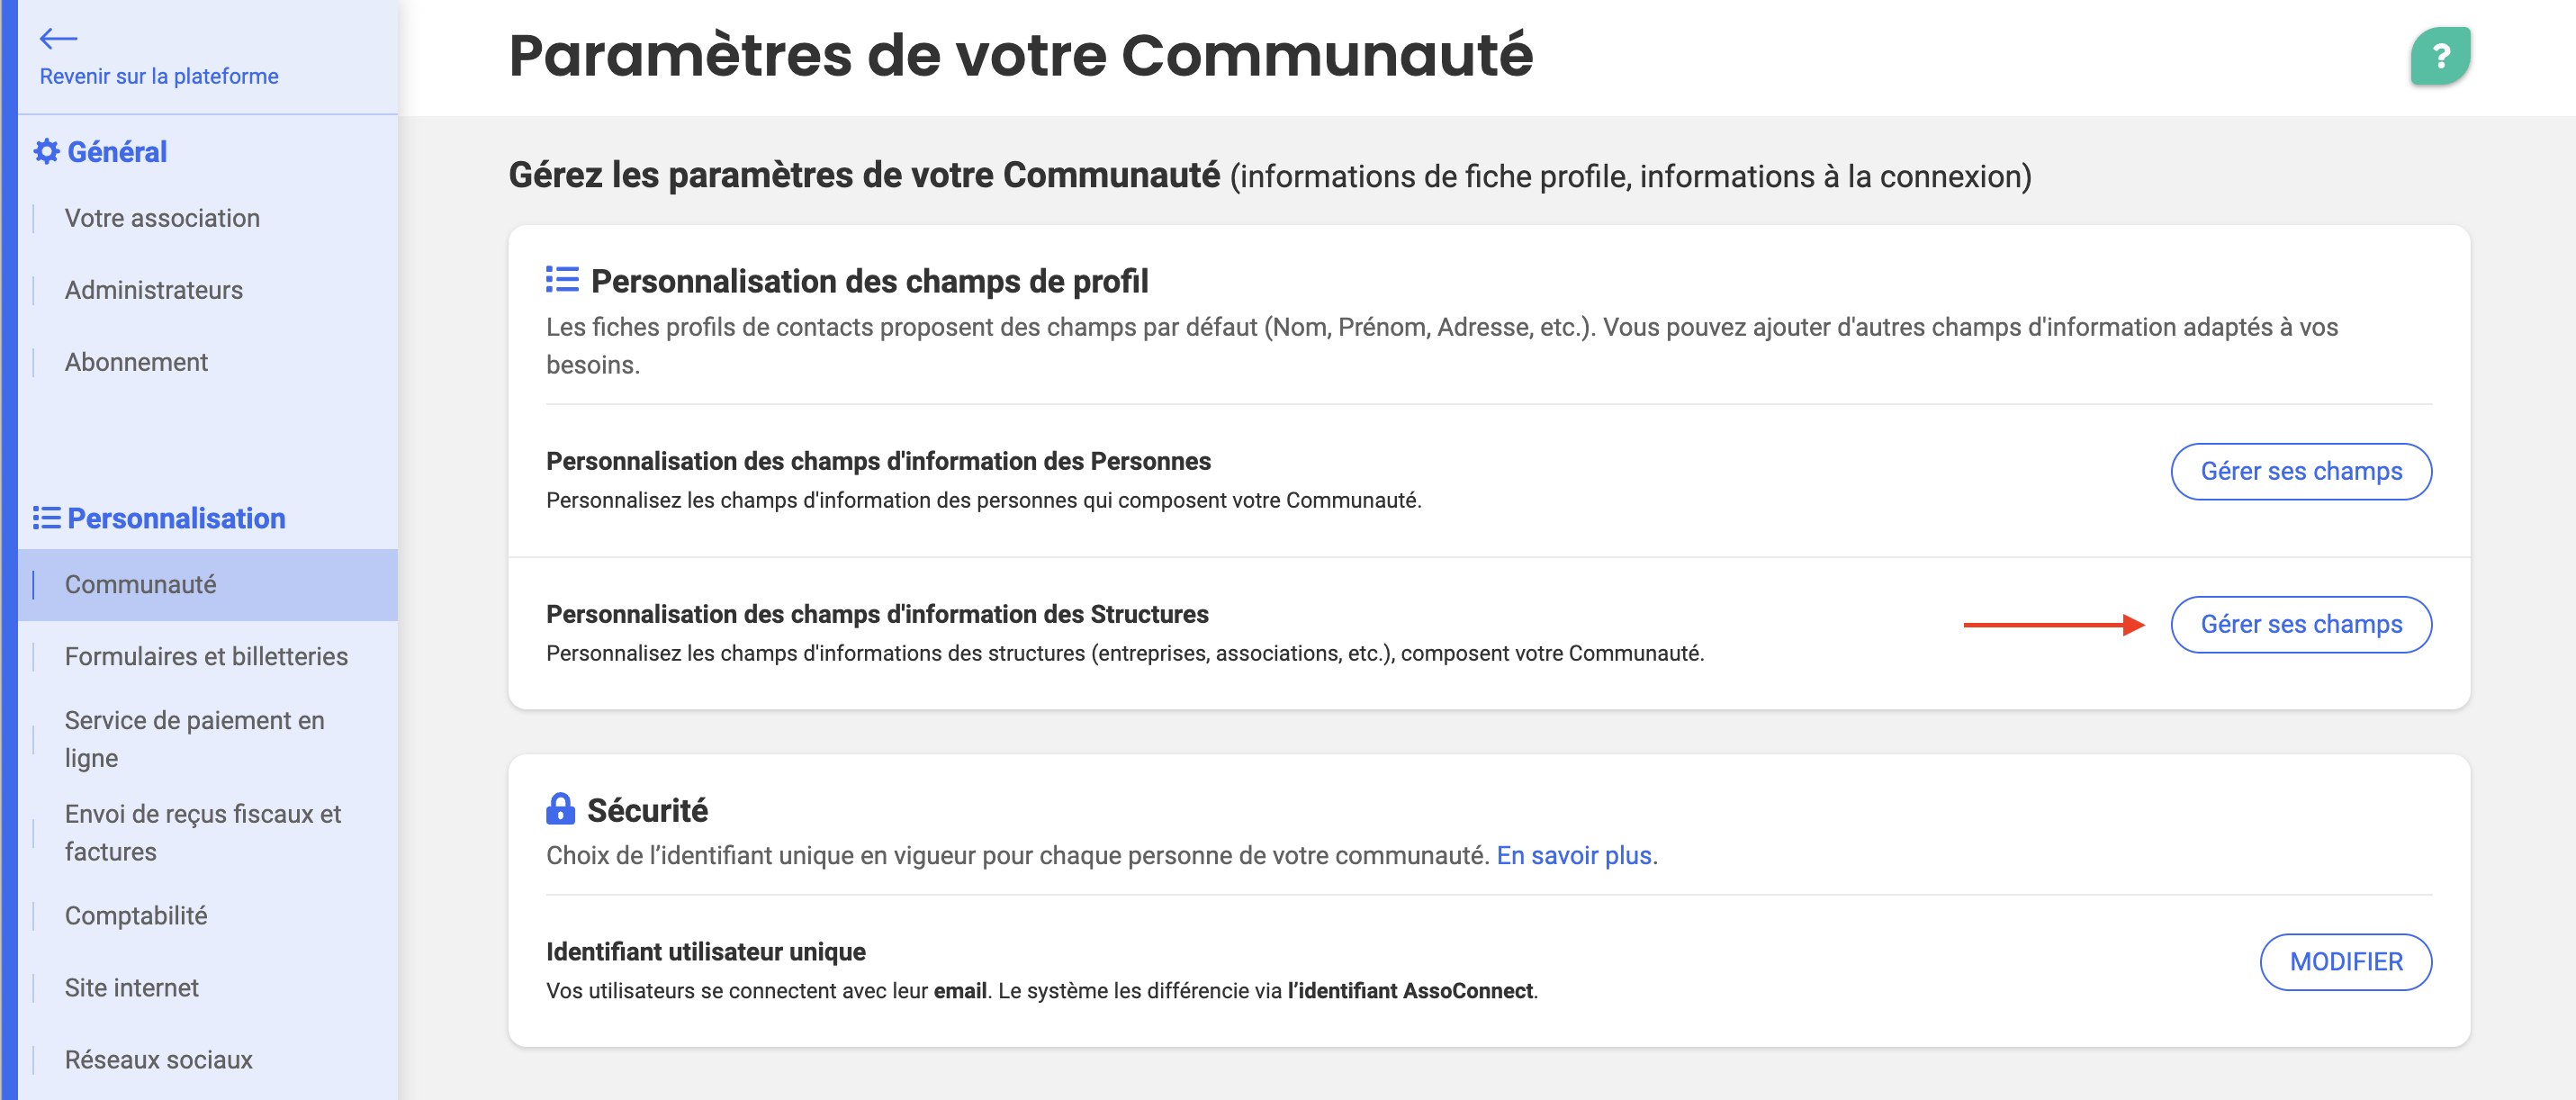Select the Communauté sidebar item
Viewport: 2576px width, 1100px height.
(x=208, y=584)
